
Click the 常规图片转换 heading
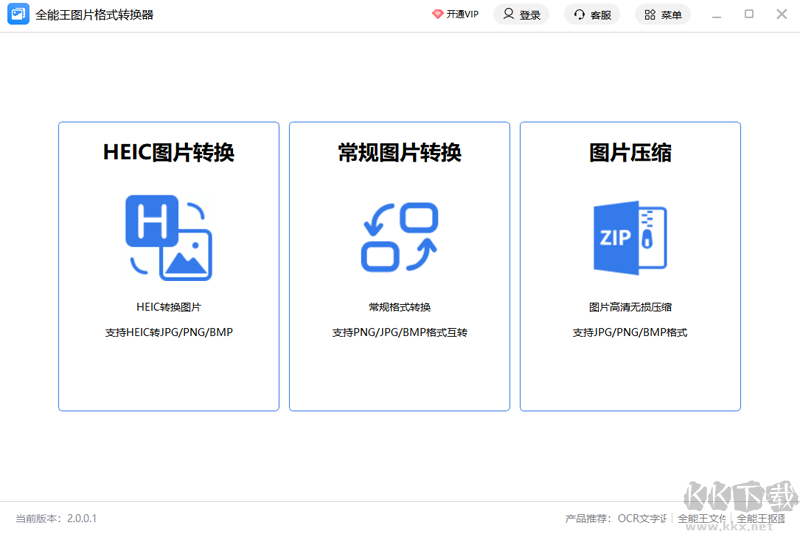tap(399, 152)
